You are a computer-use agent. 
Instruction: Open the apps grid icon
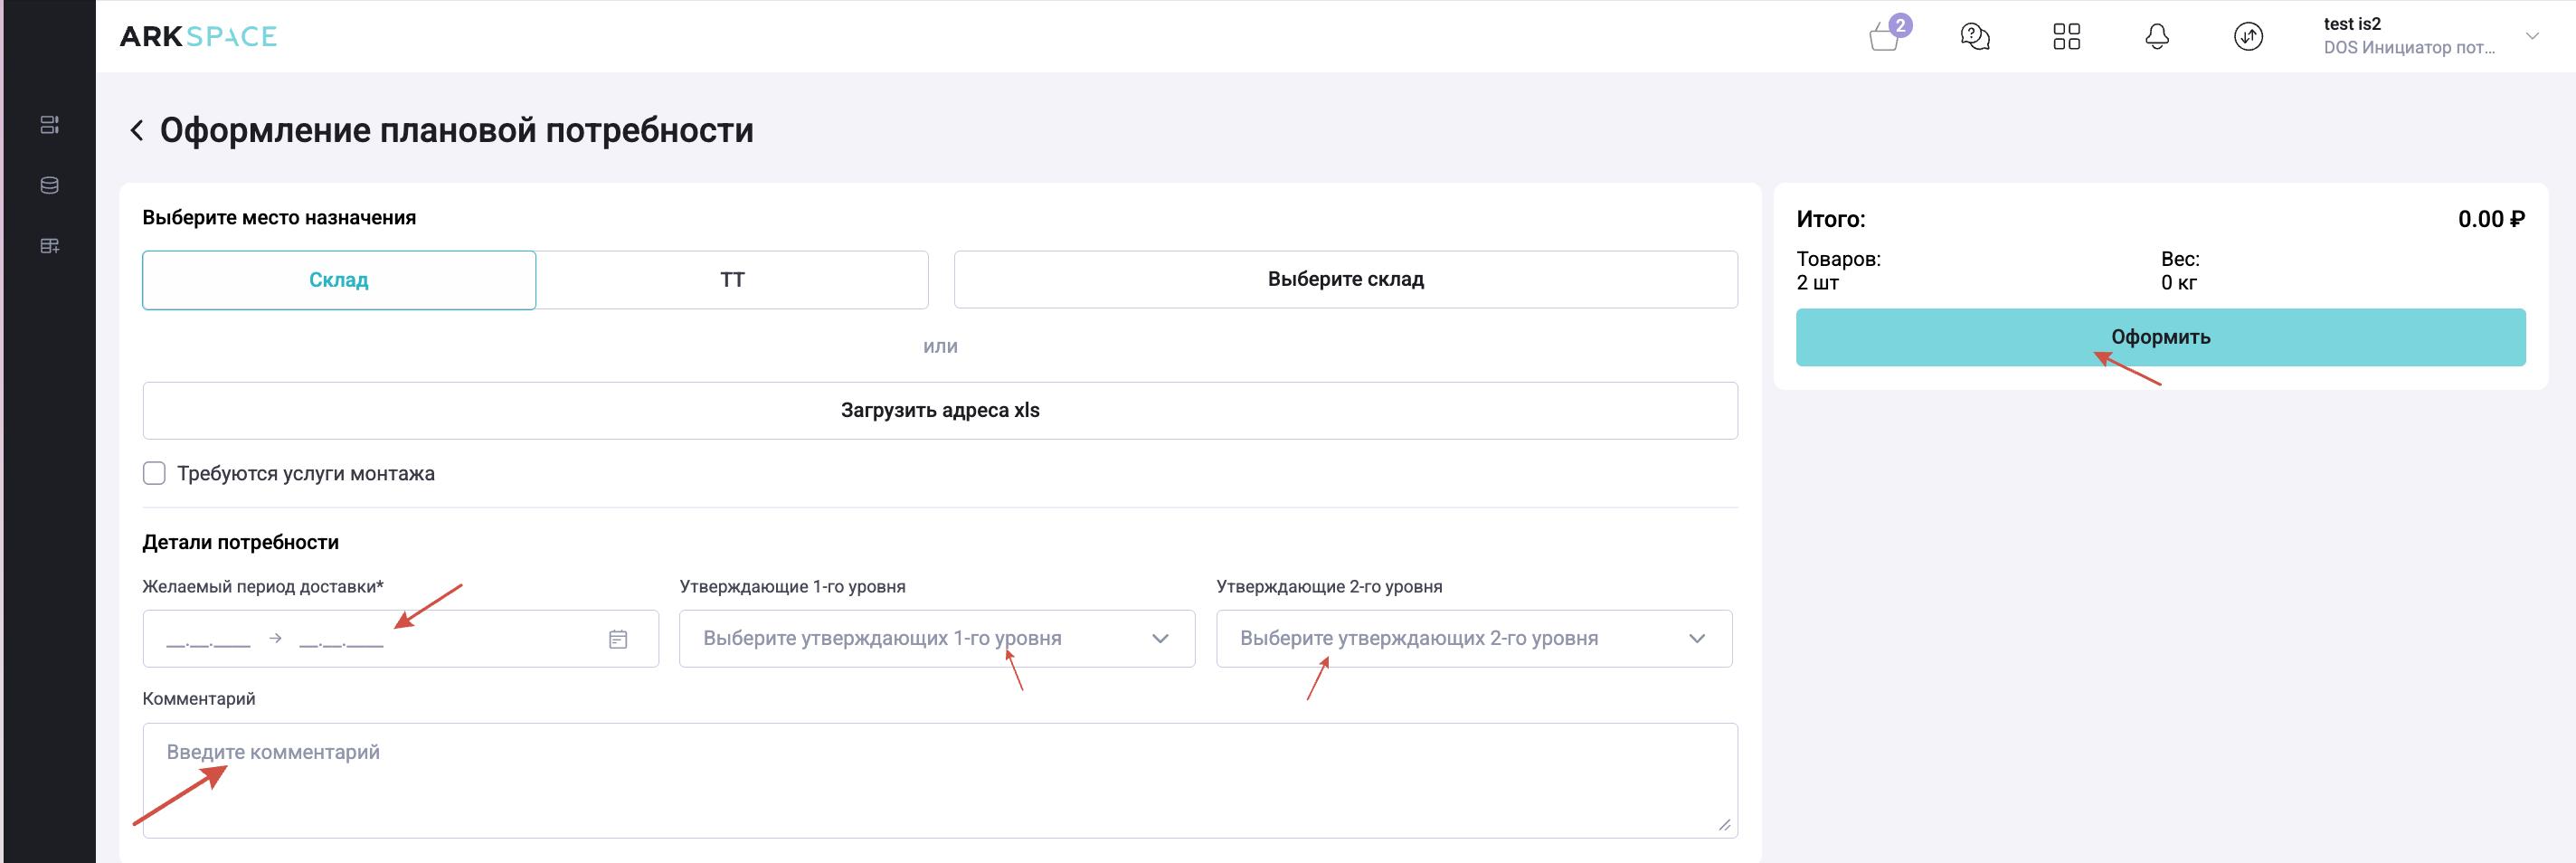pyautogui.click(x=2066, y=37)
